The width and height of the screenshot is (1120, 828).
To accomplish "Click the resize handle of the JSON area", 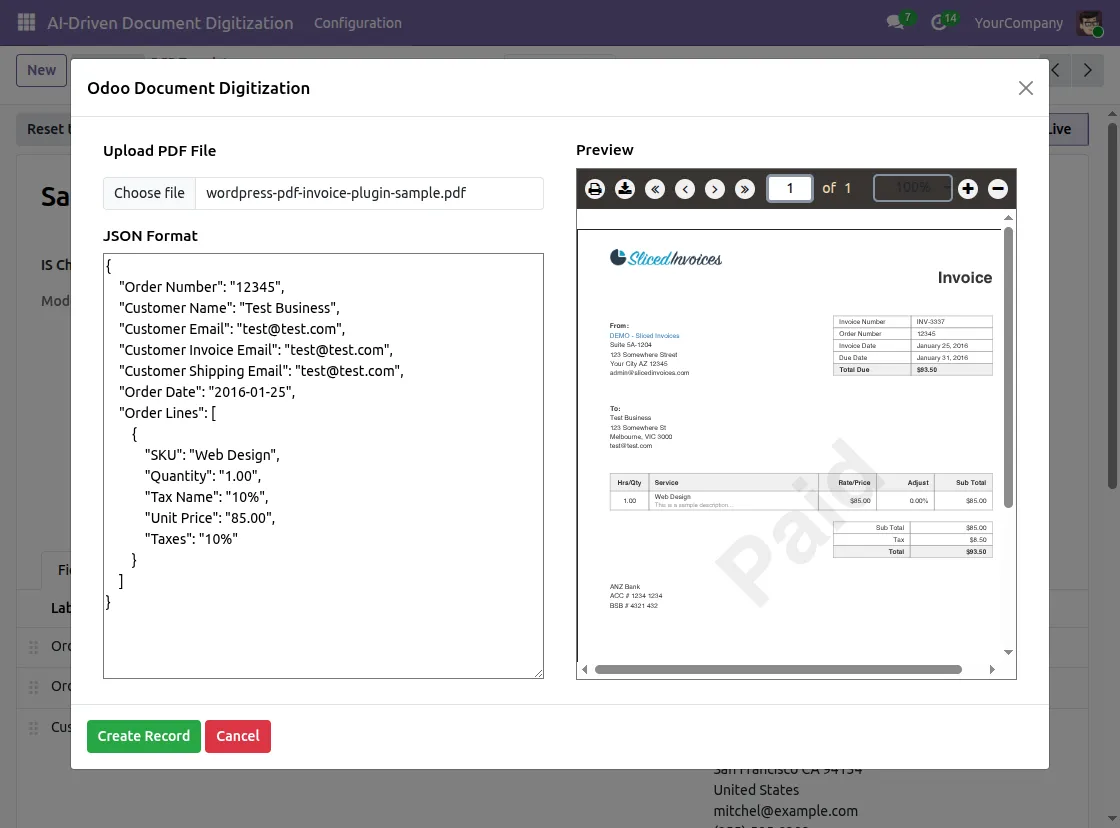I will coord(539,673).
